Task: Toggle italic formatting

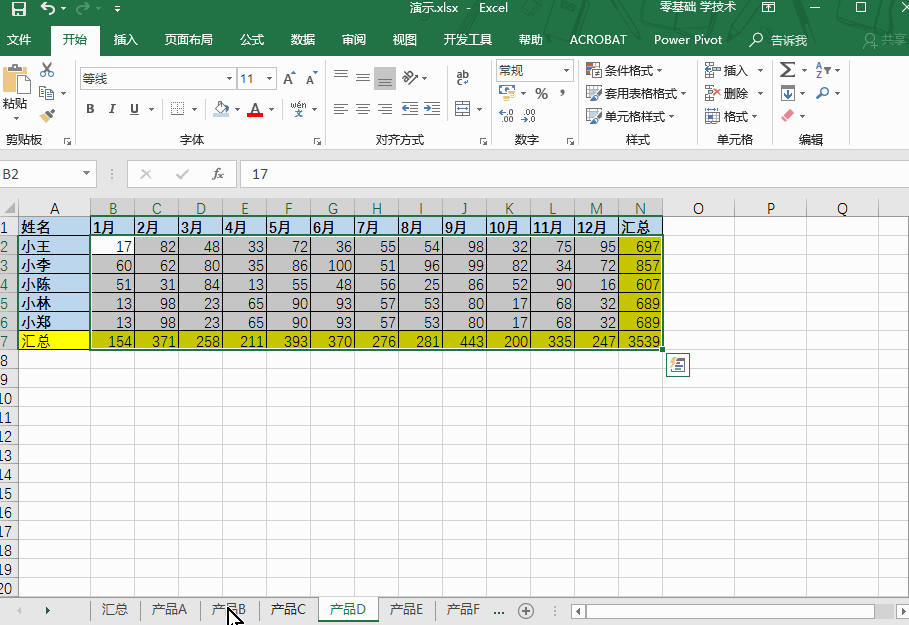Action: click(112, 109)
